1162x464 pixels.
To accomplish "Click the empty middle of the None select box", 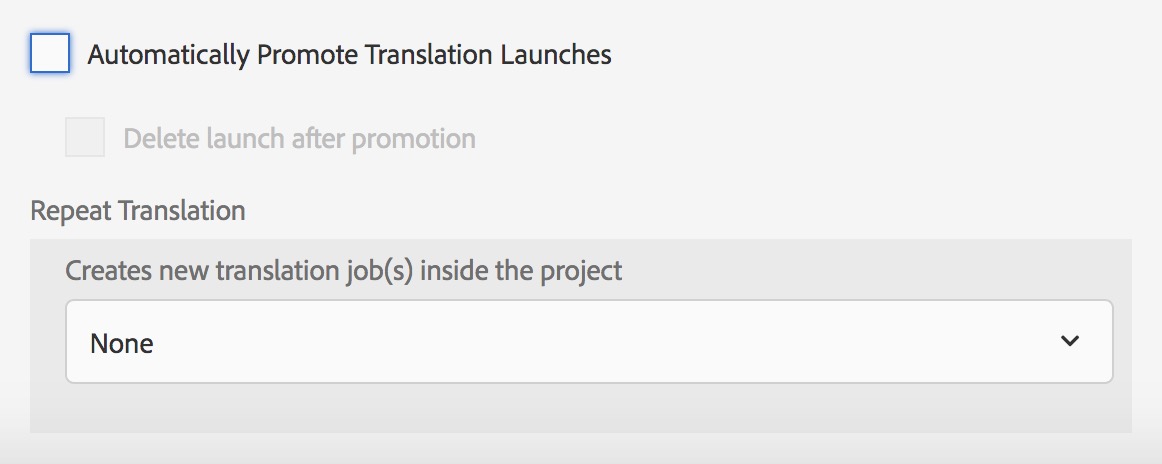I will pos(600,342).
